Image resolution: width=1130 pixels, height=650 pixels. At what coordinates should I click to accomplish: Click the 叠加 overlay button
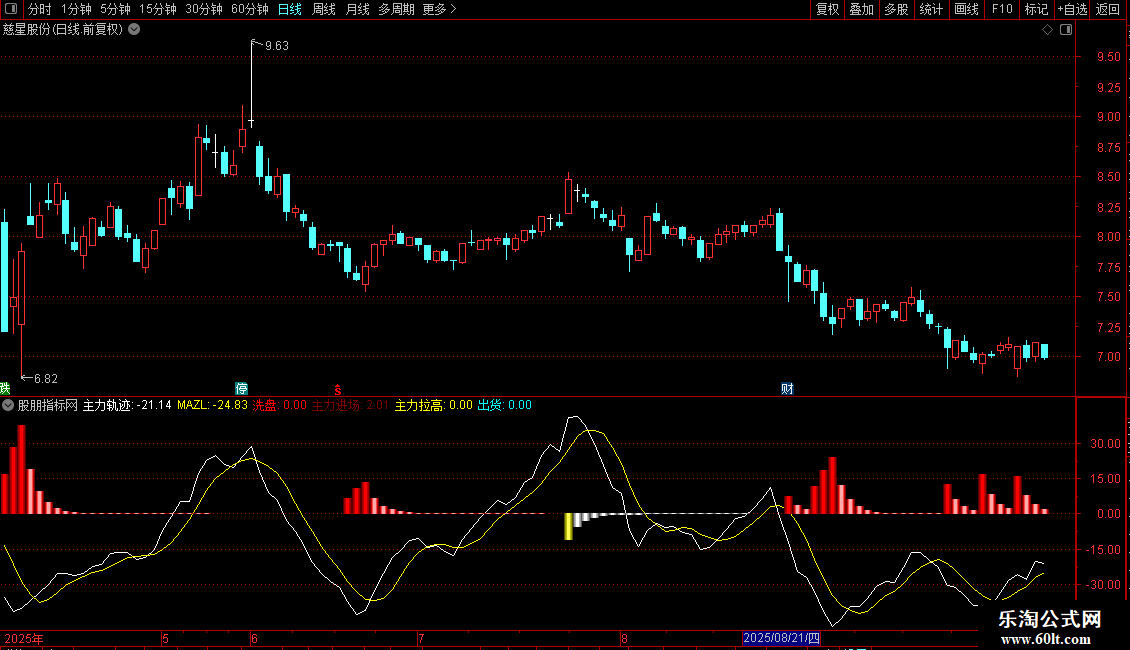(861, 9)
